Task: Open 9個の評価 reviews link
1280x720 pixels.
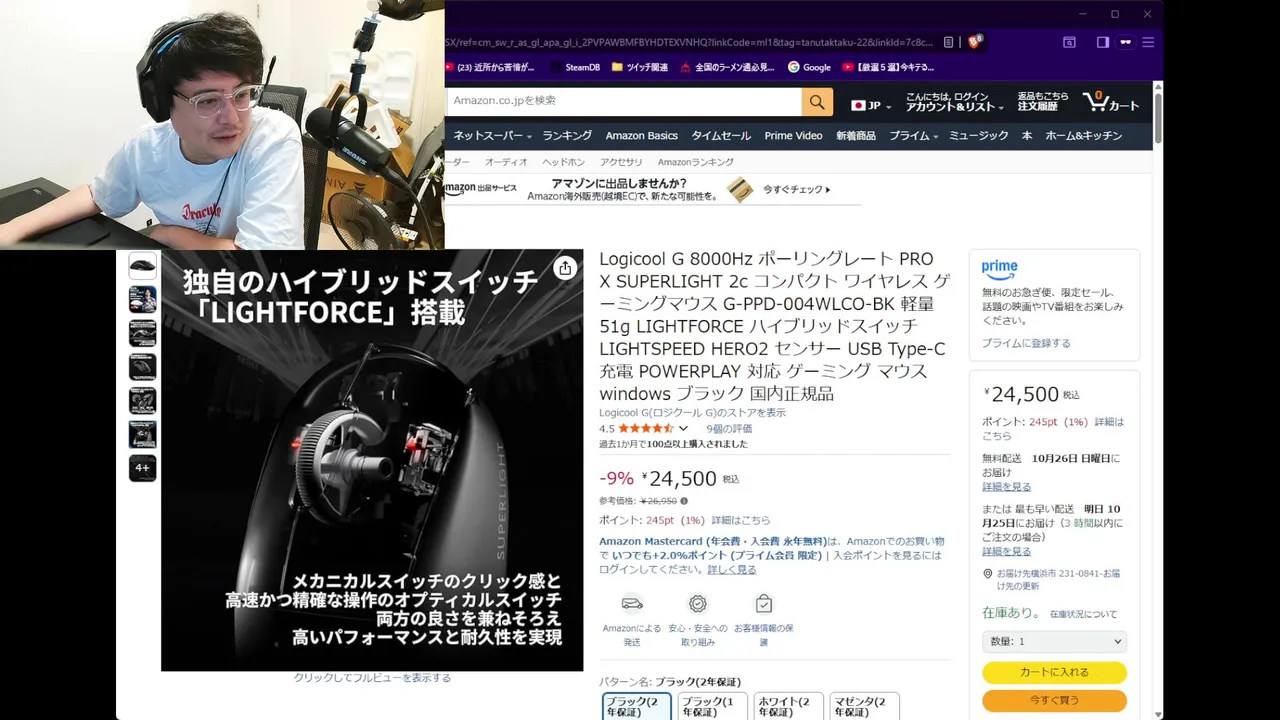Action: tap(729, 428)
